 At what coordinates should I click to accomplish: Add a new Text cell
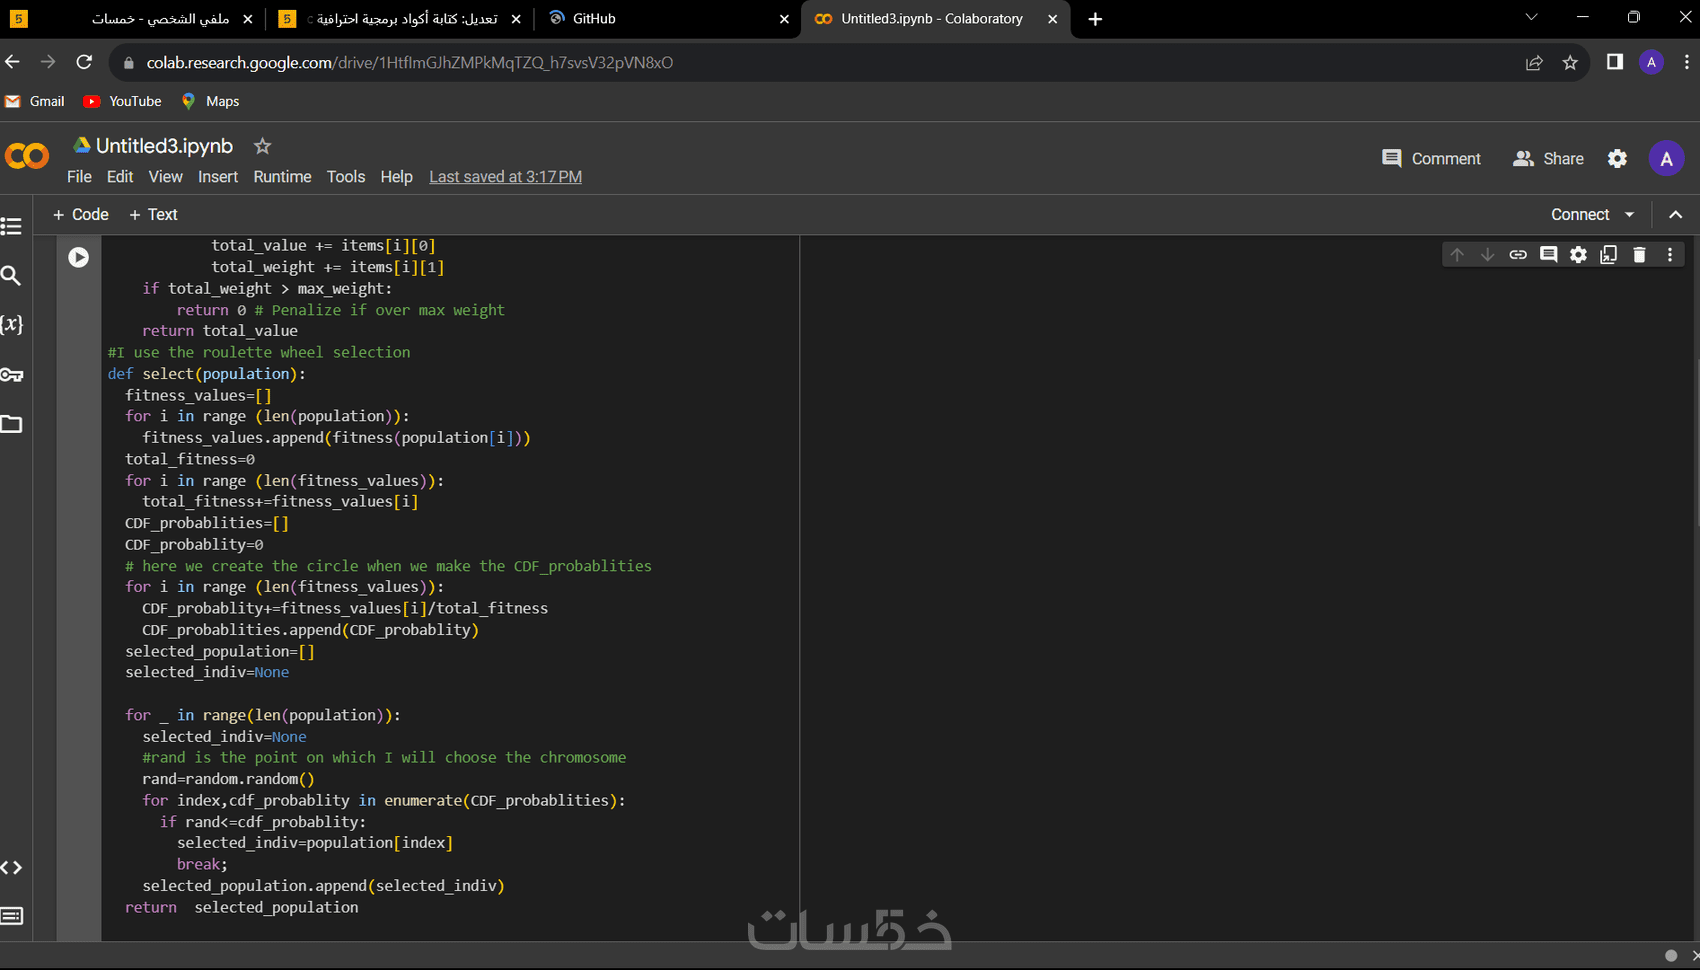pos(153,214)
